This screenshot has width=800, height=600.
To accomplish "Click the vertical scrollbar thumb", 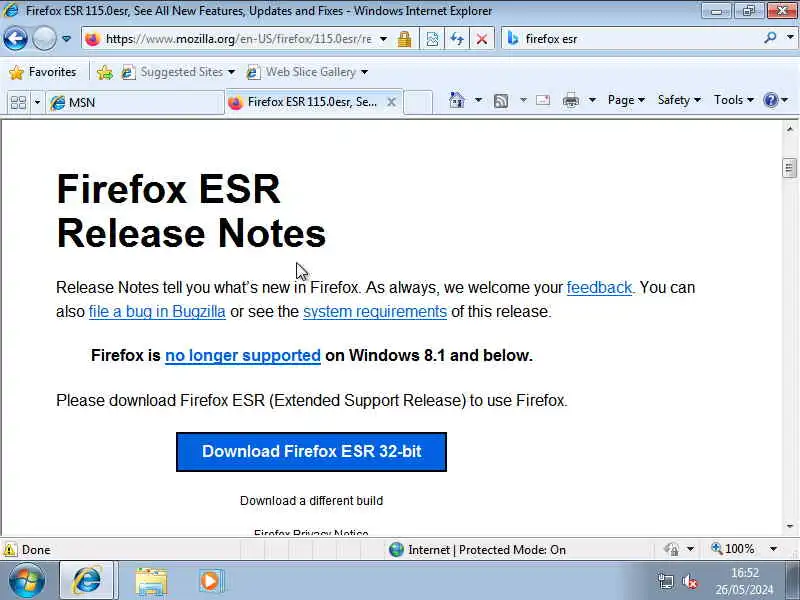I will point(789,168).
